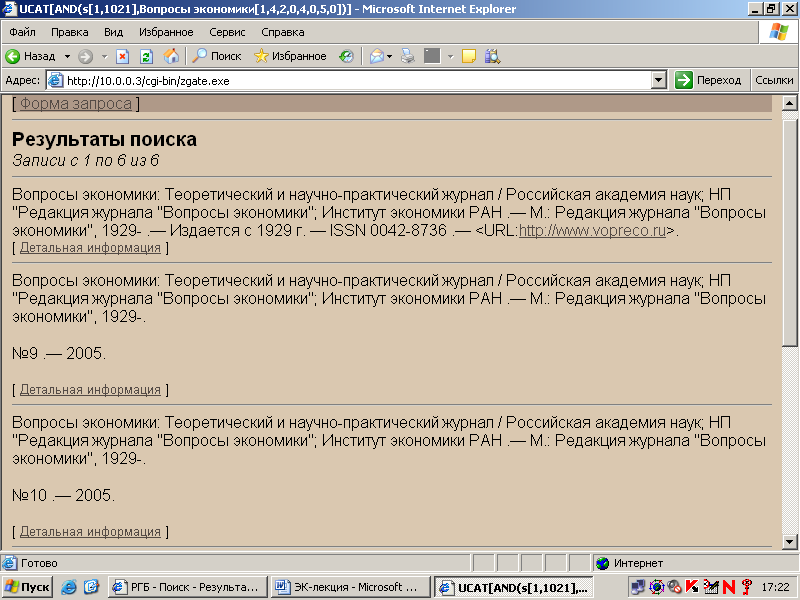Open the Файл menu
This screenshot has height=600, width=800.
click(x=22, y=32)
